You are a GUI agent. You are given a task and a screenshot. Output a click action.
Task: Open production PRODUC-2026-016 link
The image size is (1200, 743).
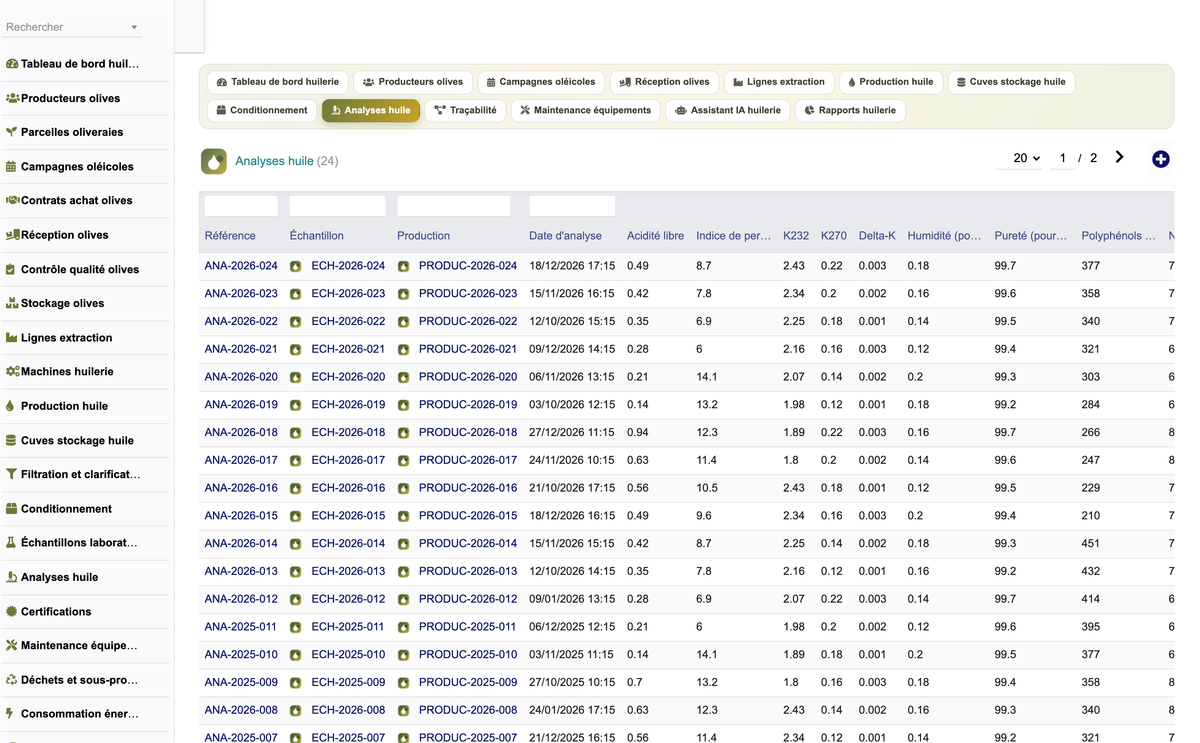468,488
